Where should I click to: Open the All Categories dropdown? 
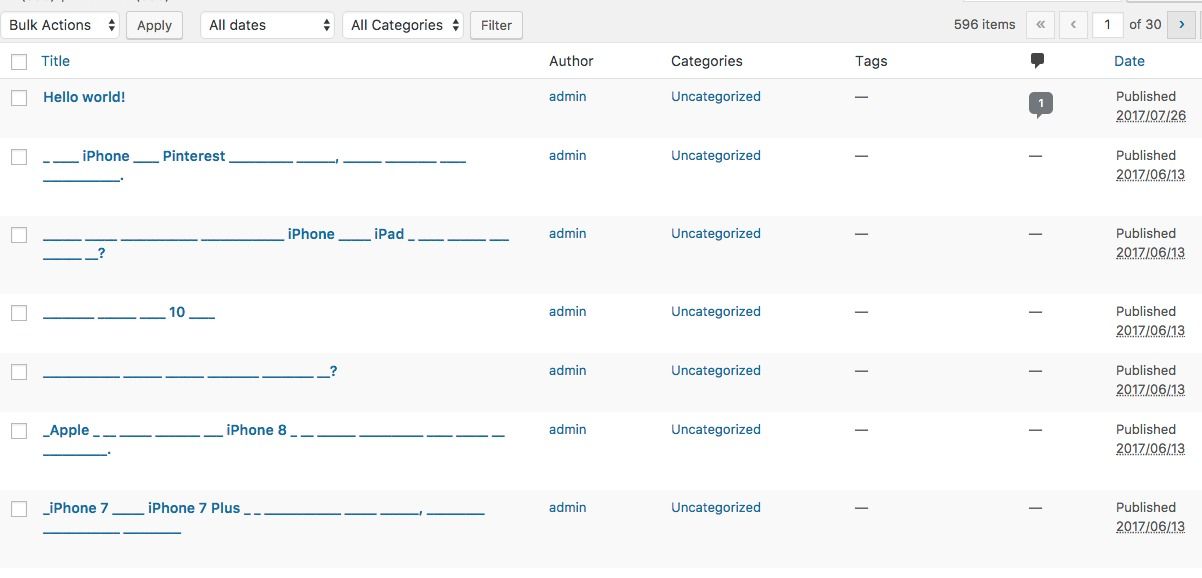(404, 25)
